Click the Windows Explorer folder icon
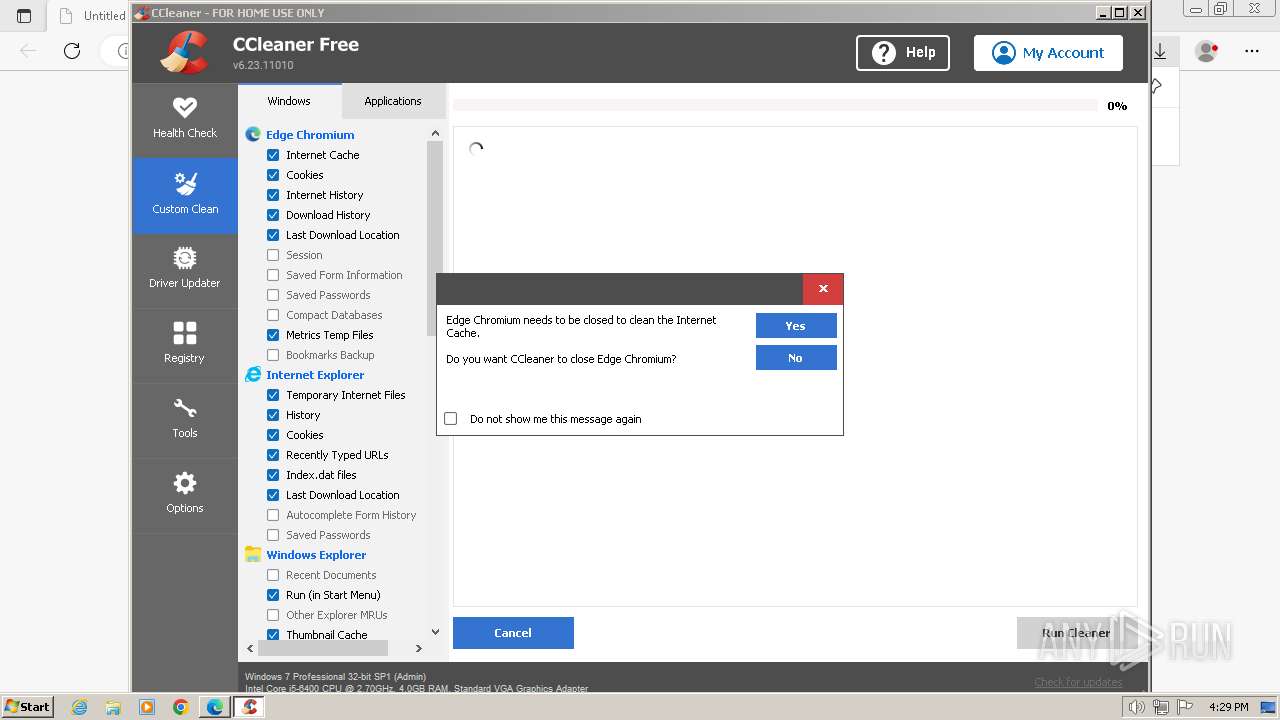The width and height of the screenshot is (1280, 720). point(253,554)
